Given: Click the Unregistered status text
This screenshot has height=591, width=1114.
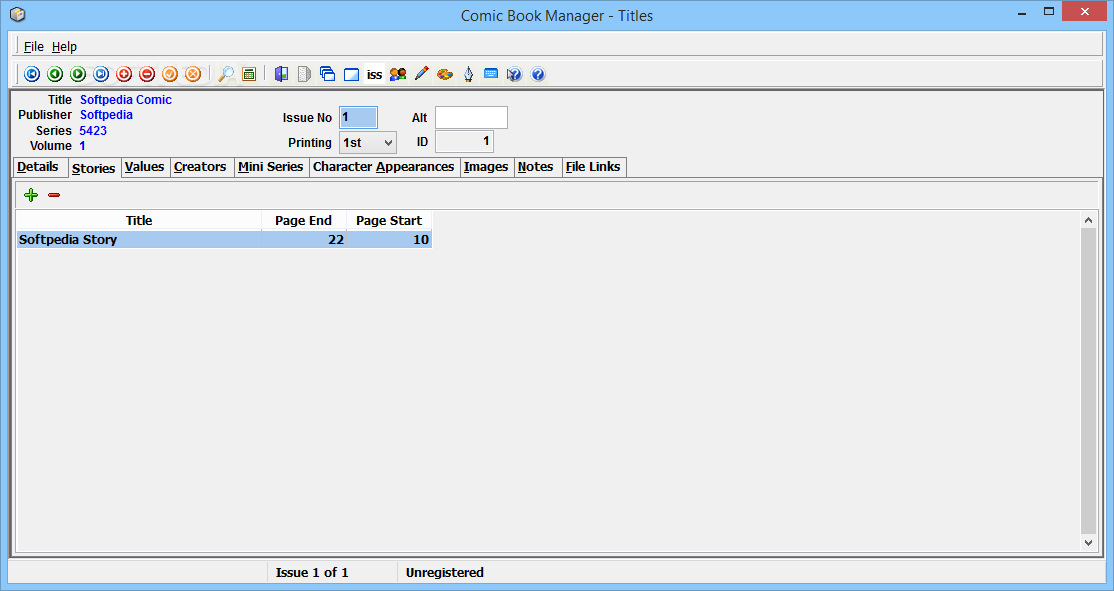Looking at the screenshot, I should 445,573.
